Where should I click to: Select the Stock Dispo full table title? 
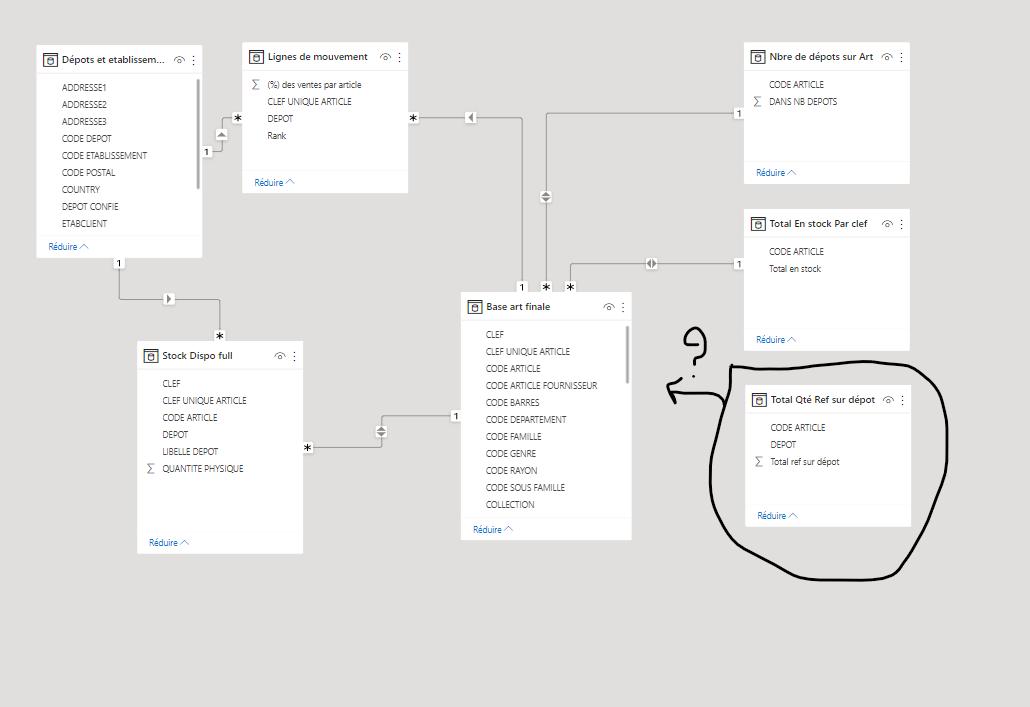[x=197, y=356]
